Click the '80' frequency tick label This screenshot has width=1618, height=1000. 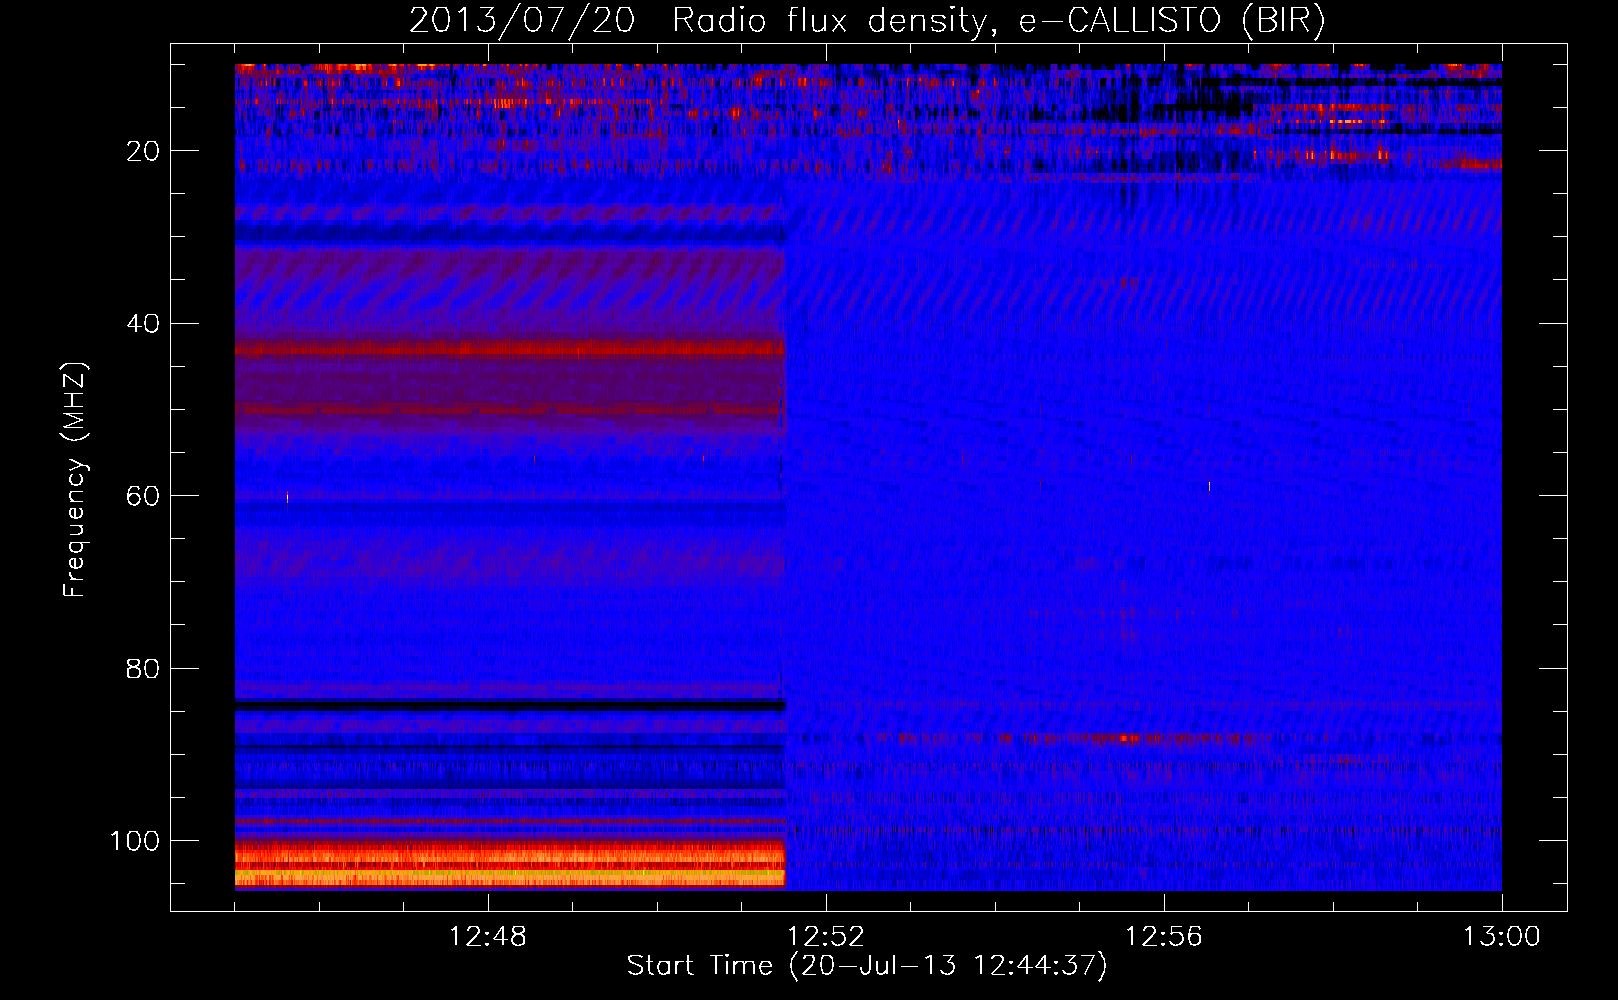coord(143,669)
